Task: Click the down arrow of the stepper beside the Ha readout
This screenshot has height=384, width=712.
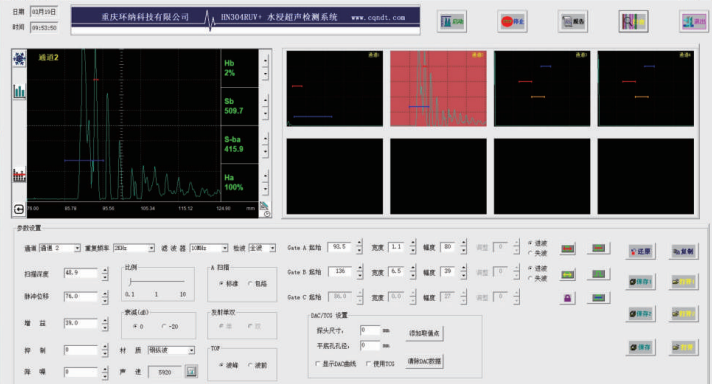Action: tap(265, 190)
